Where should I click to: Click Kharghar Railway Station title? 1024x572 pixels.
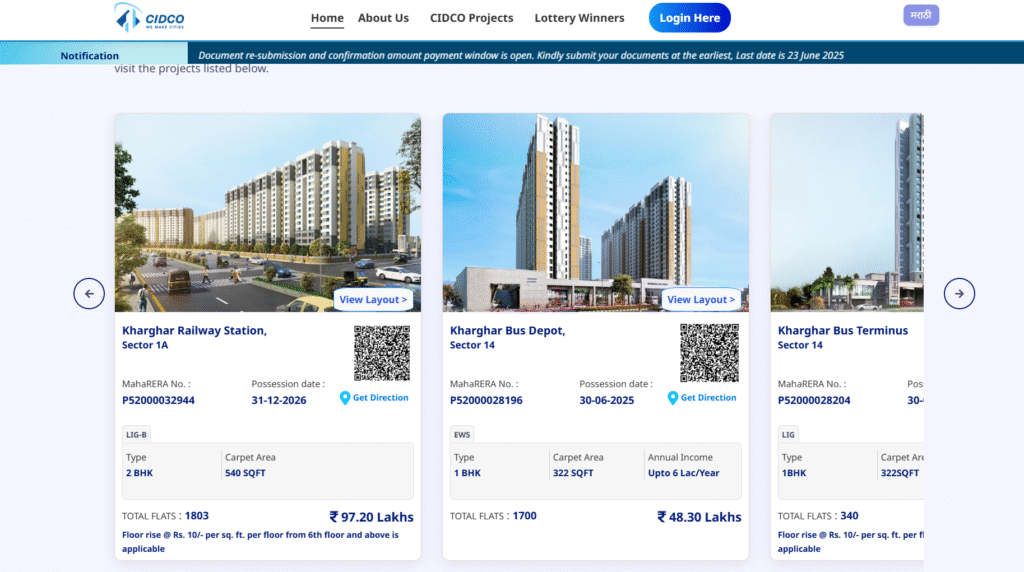(x=195, y=330)
